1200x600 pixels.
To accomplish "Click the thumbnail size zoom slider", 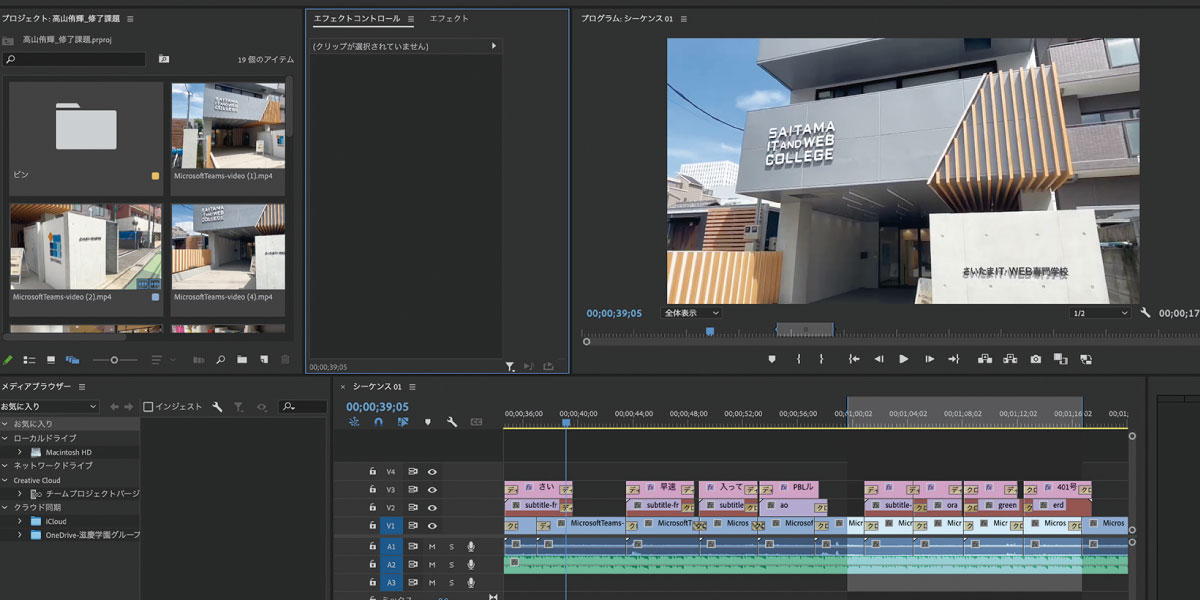I will click(114, 360).
